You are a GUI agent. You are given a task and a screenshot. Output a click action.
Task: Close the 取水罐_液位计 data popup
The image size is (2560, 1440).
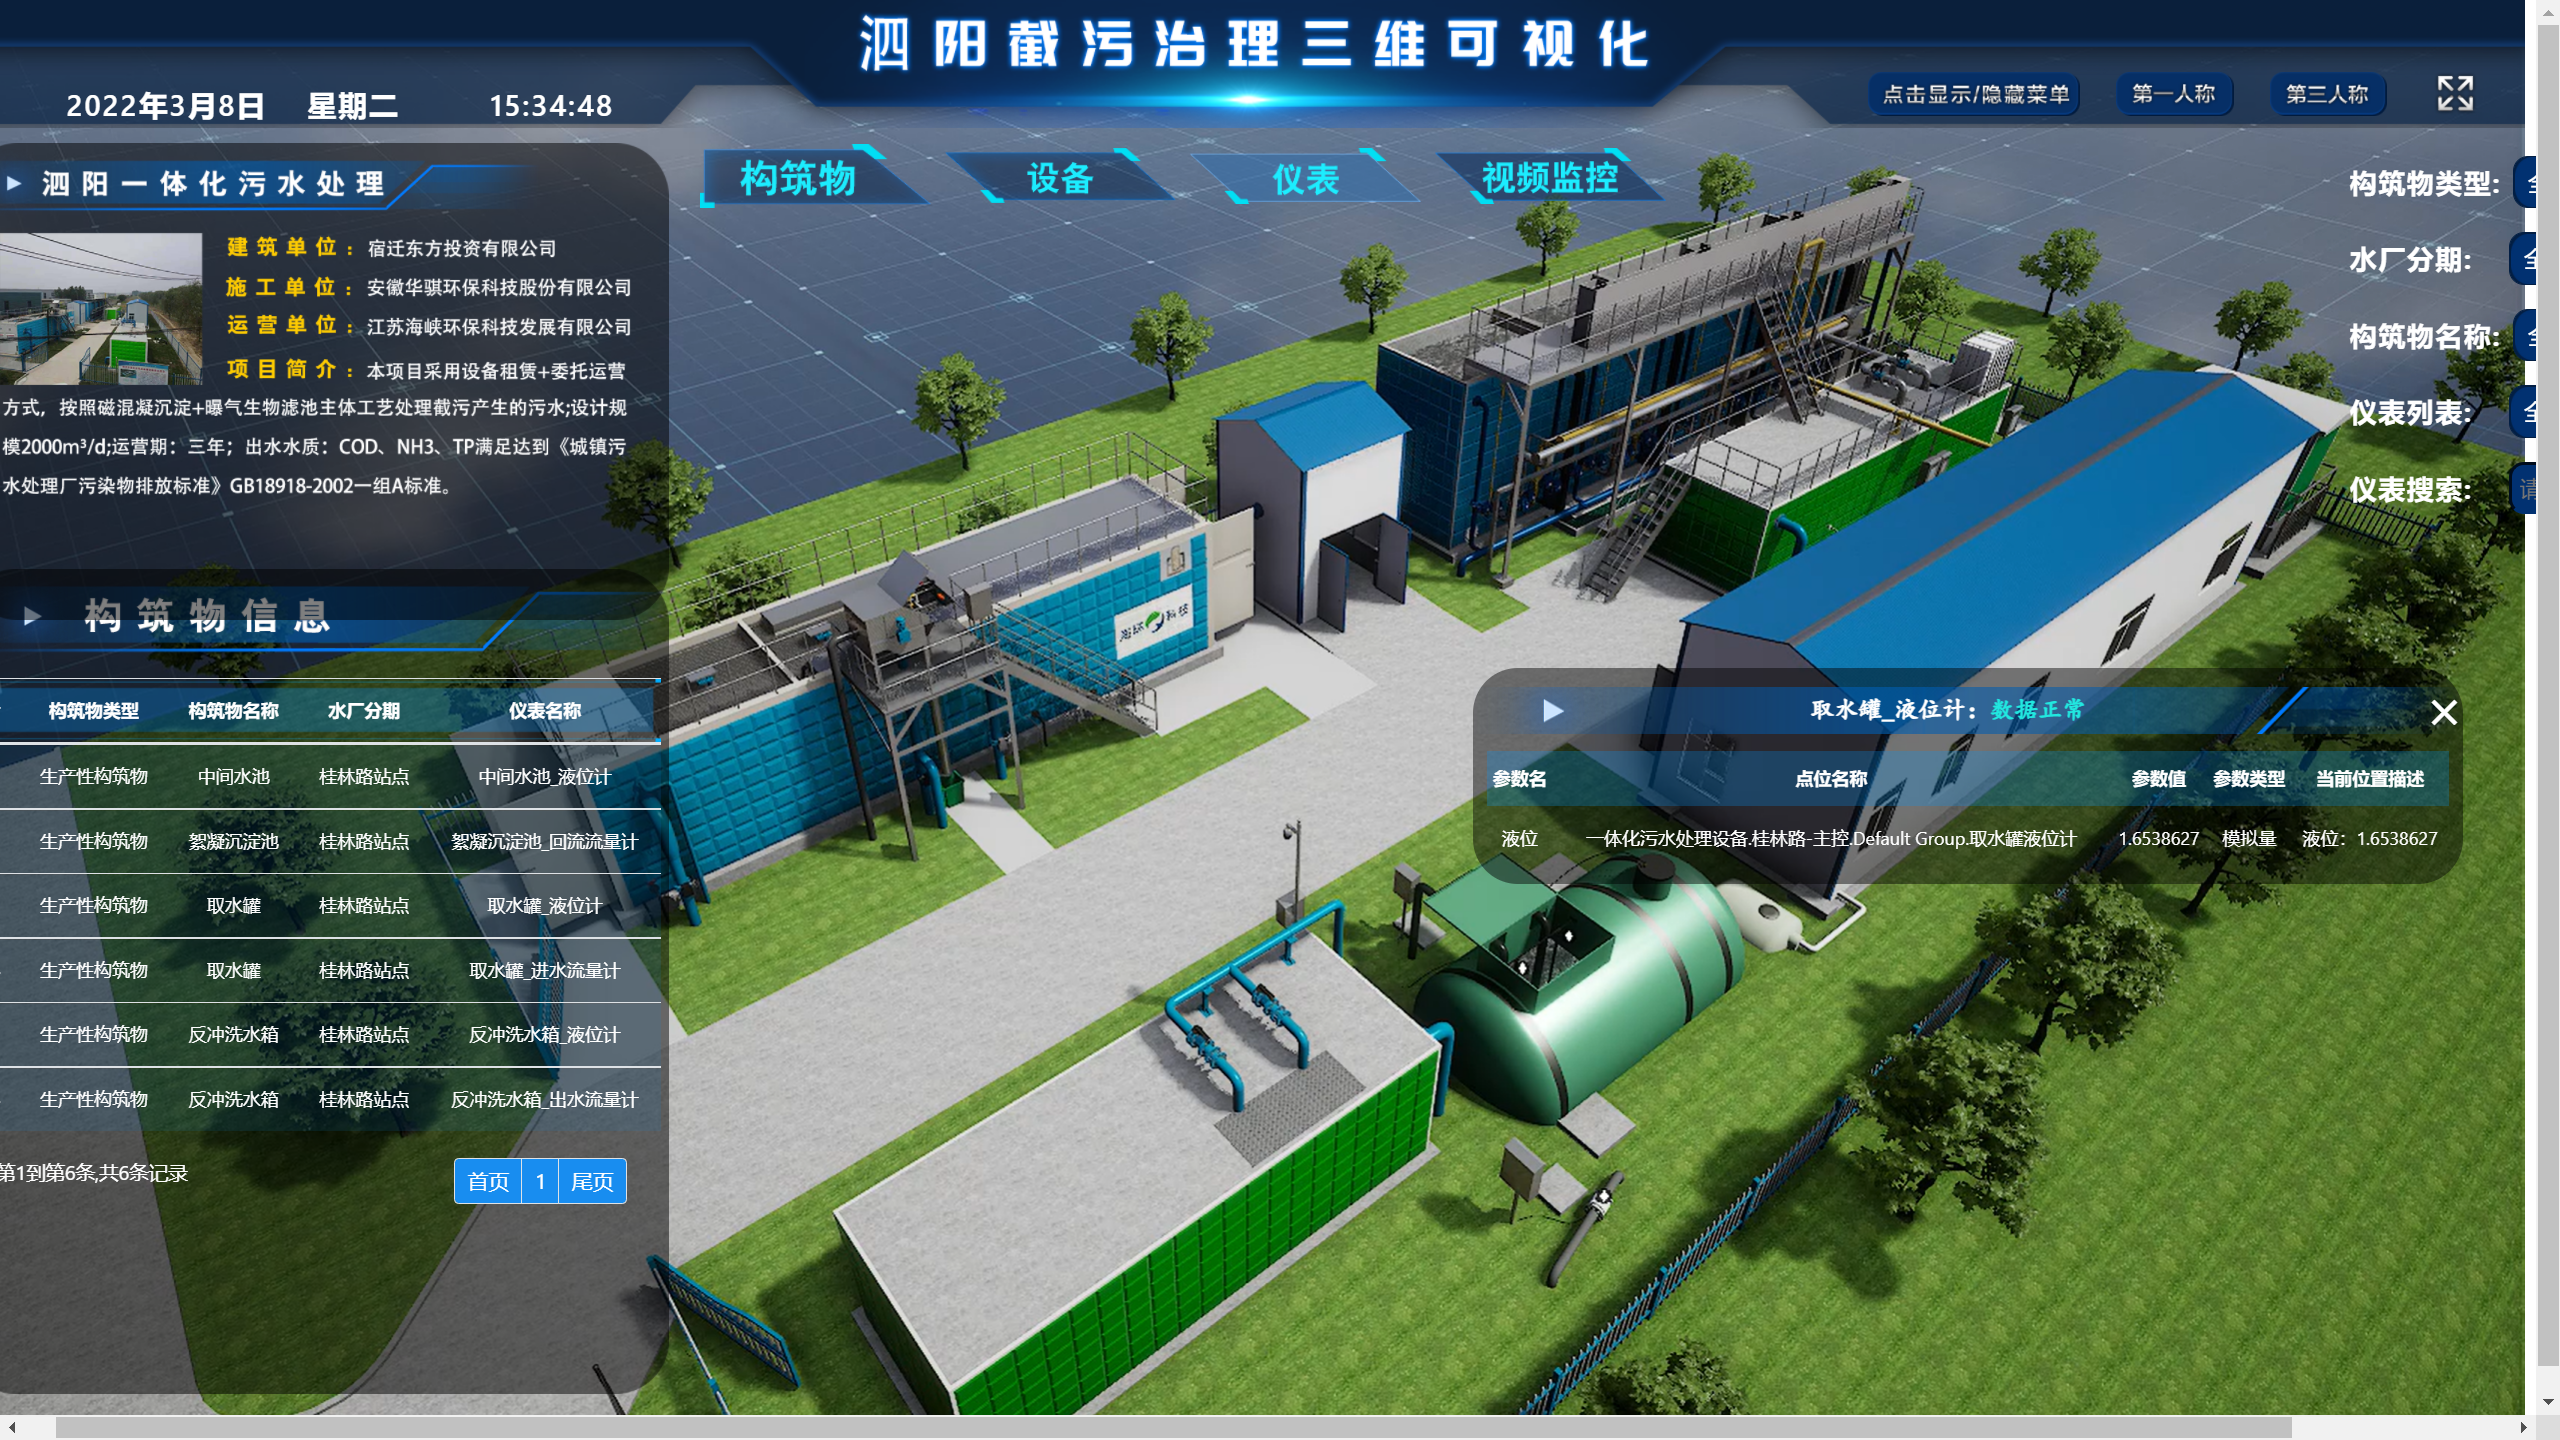pos(2444,713)
